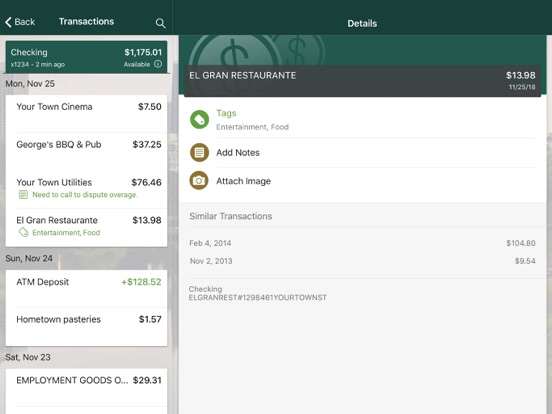Open the ATM Deposit transaction

click(x=86, y=289)
